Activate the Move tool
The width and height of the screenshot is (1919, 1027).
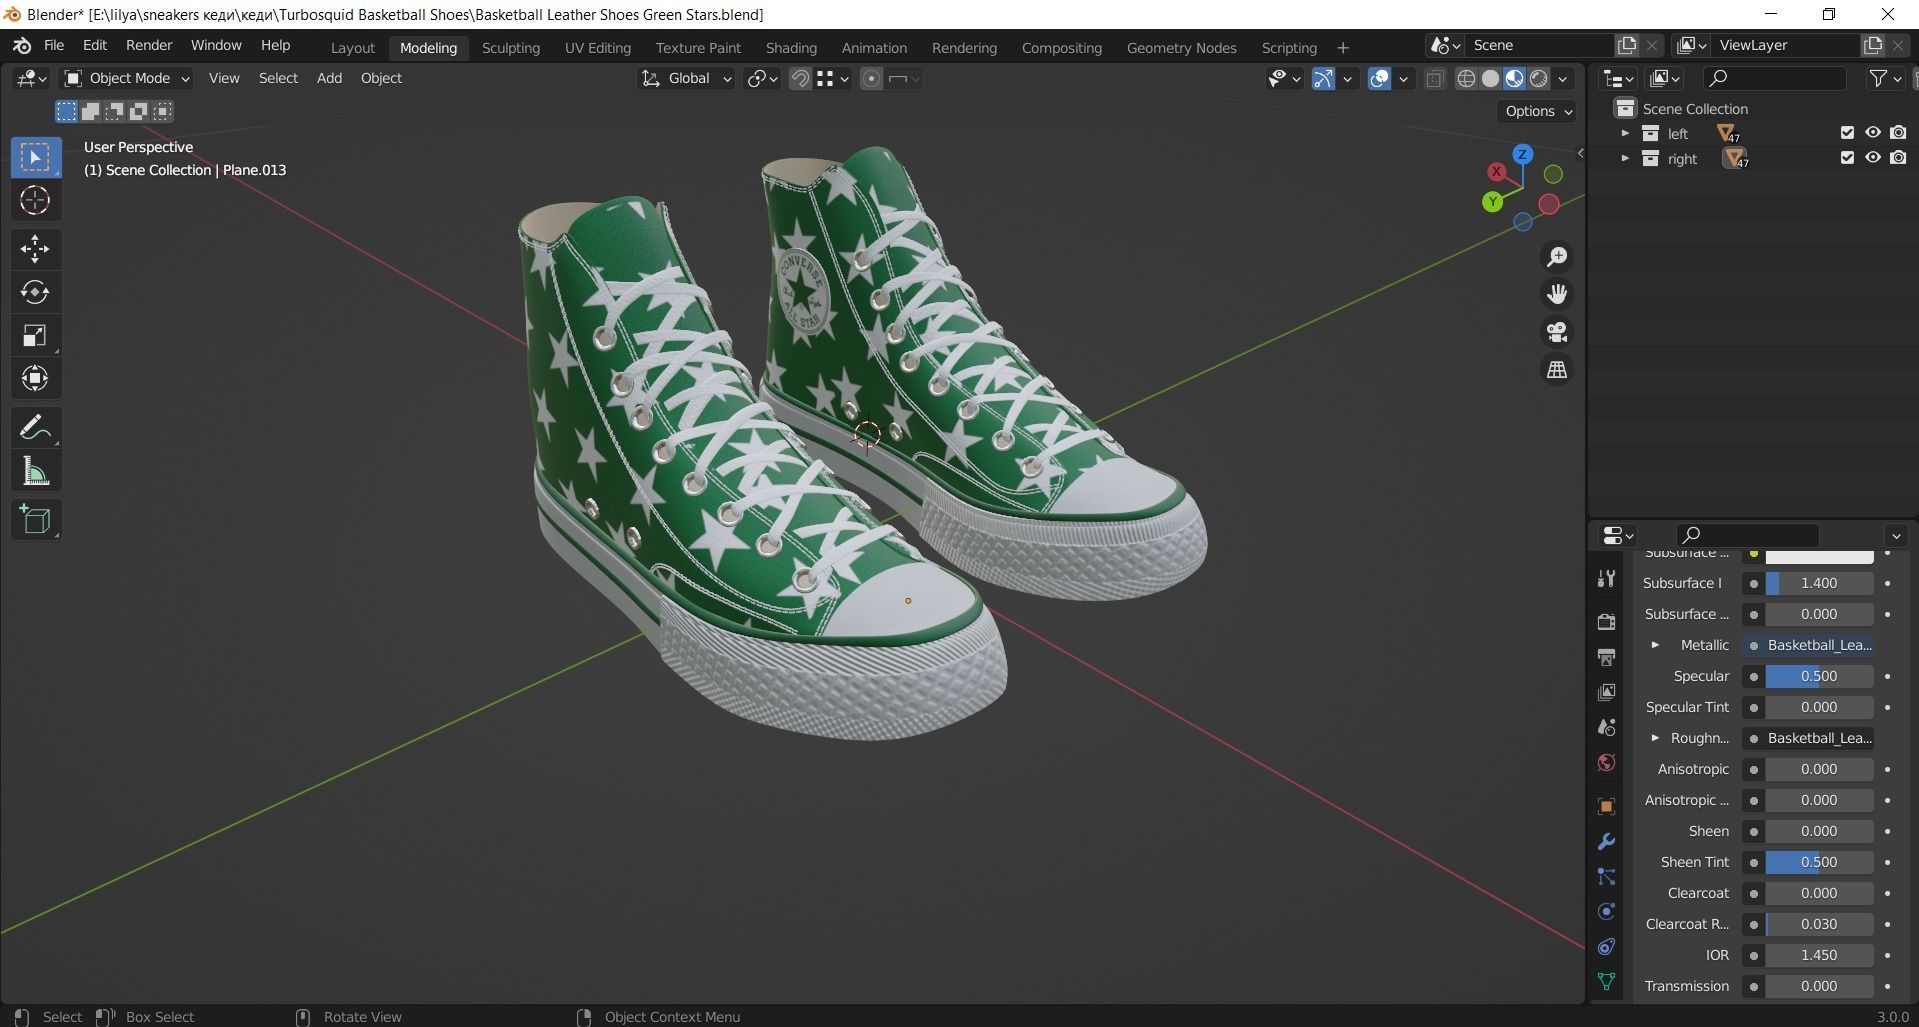(x=35, y=249)
